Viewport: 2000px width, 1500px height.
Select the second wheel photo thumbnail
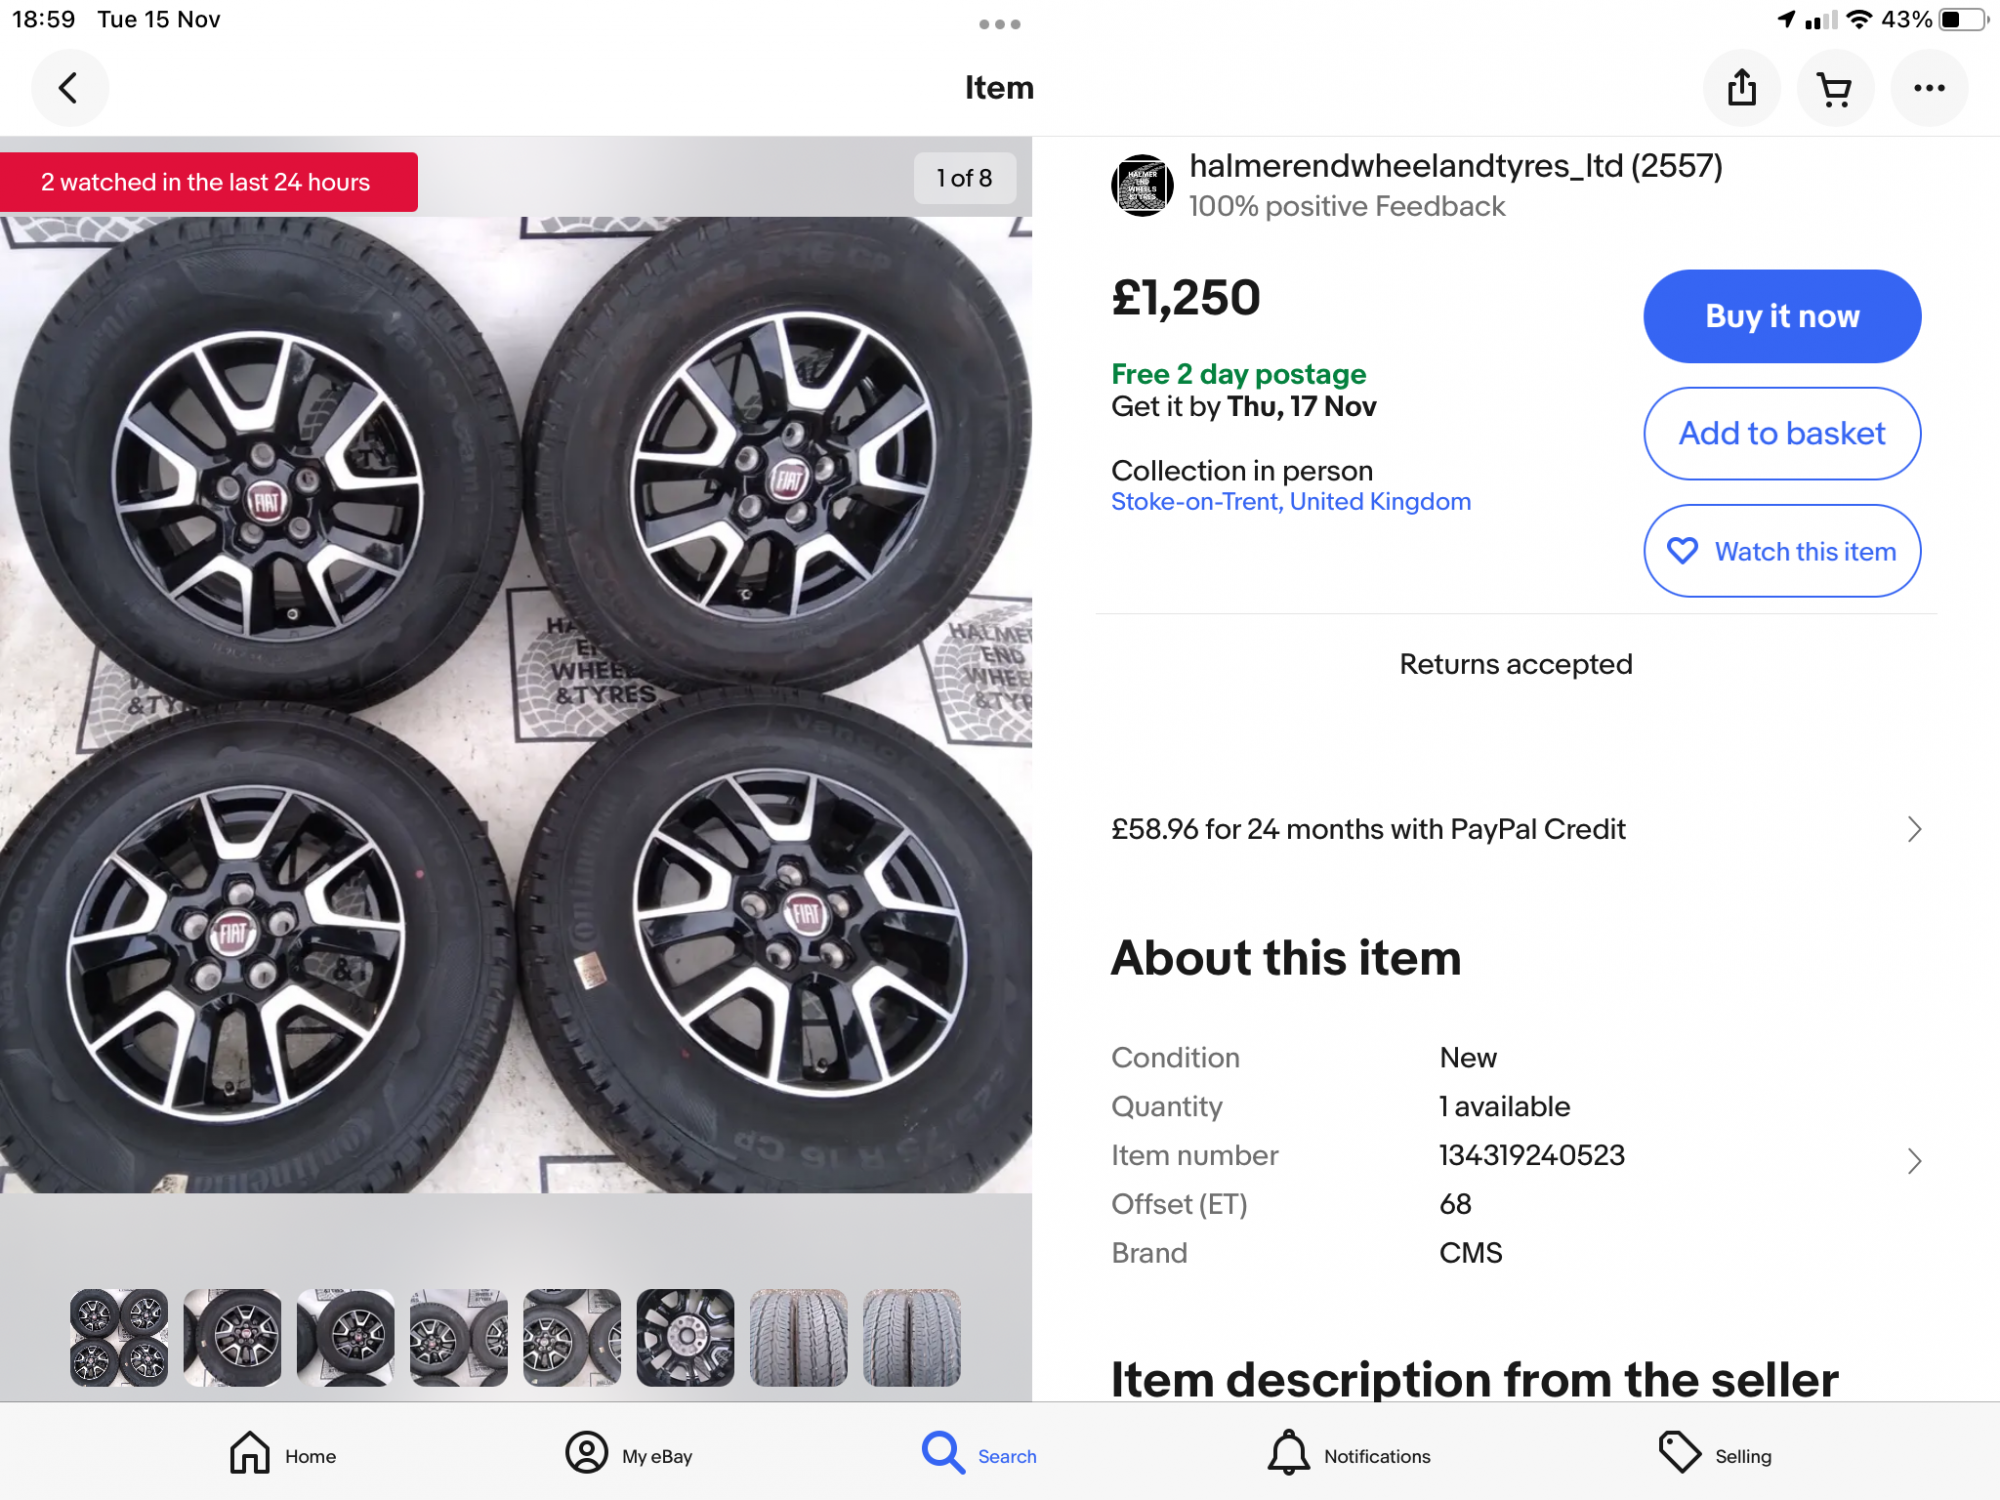[x=232, y=1337]
